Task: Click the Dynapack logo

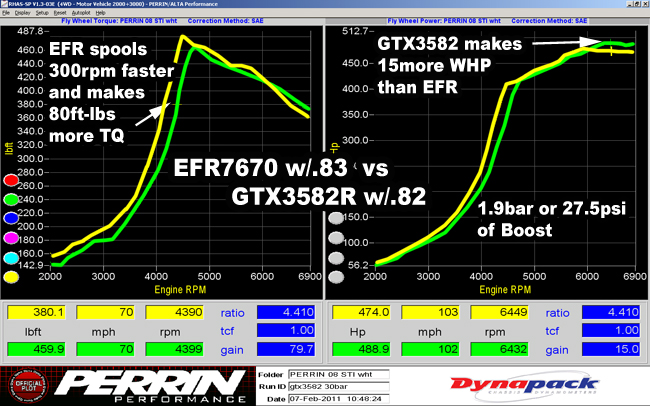Action: click(x=525, y=386)
